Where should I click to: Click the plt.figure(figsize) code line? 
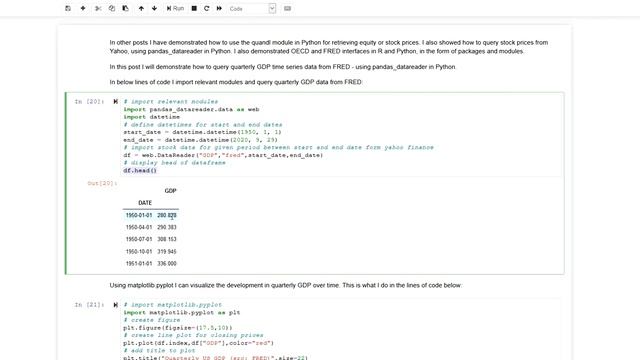point(178,328)
